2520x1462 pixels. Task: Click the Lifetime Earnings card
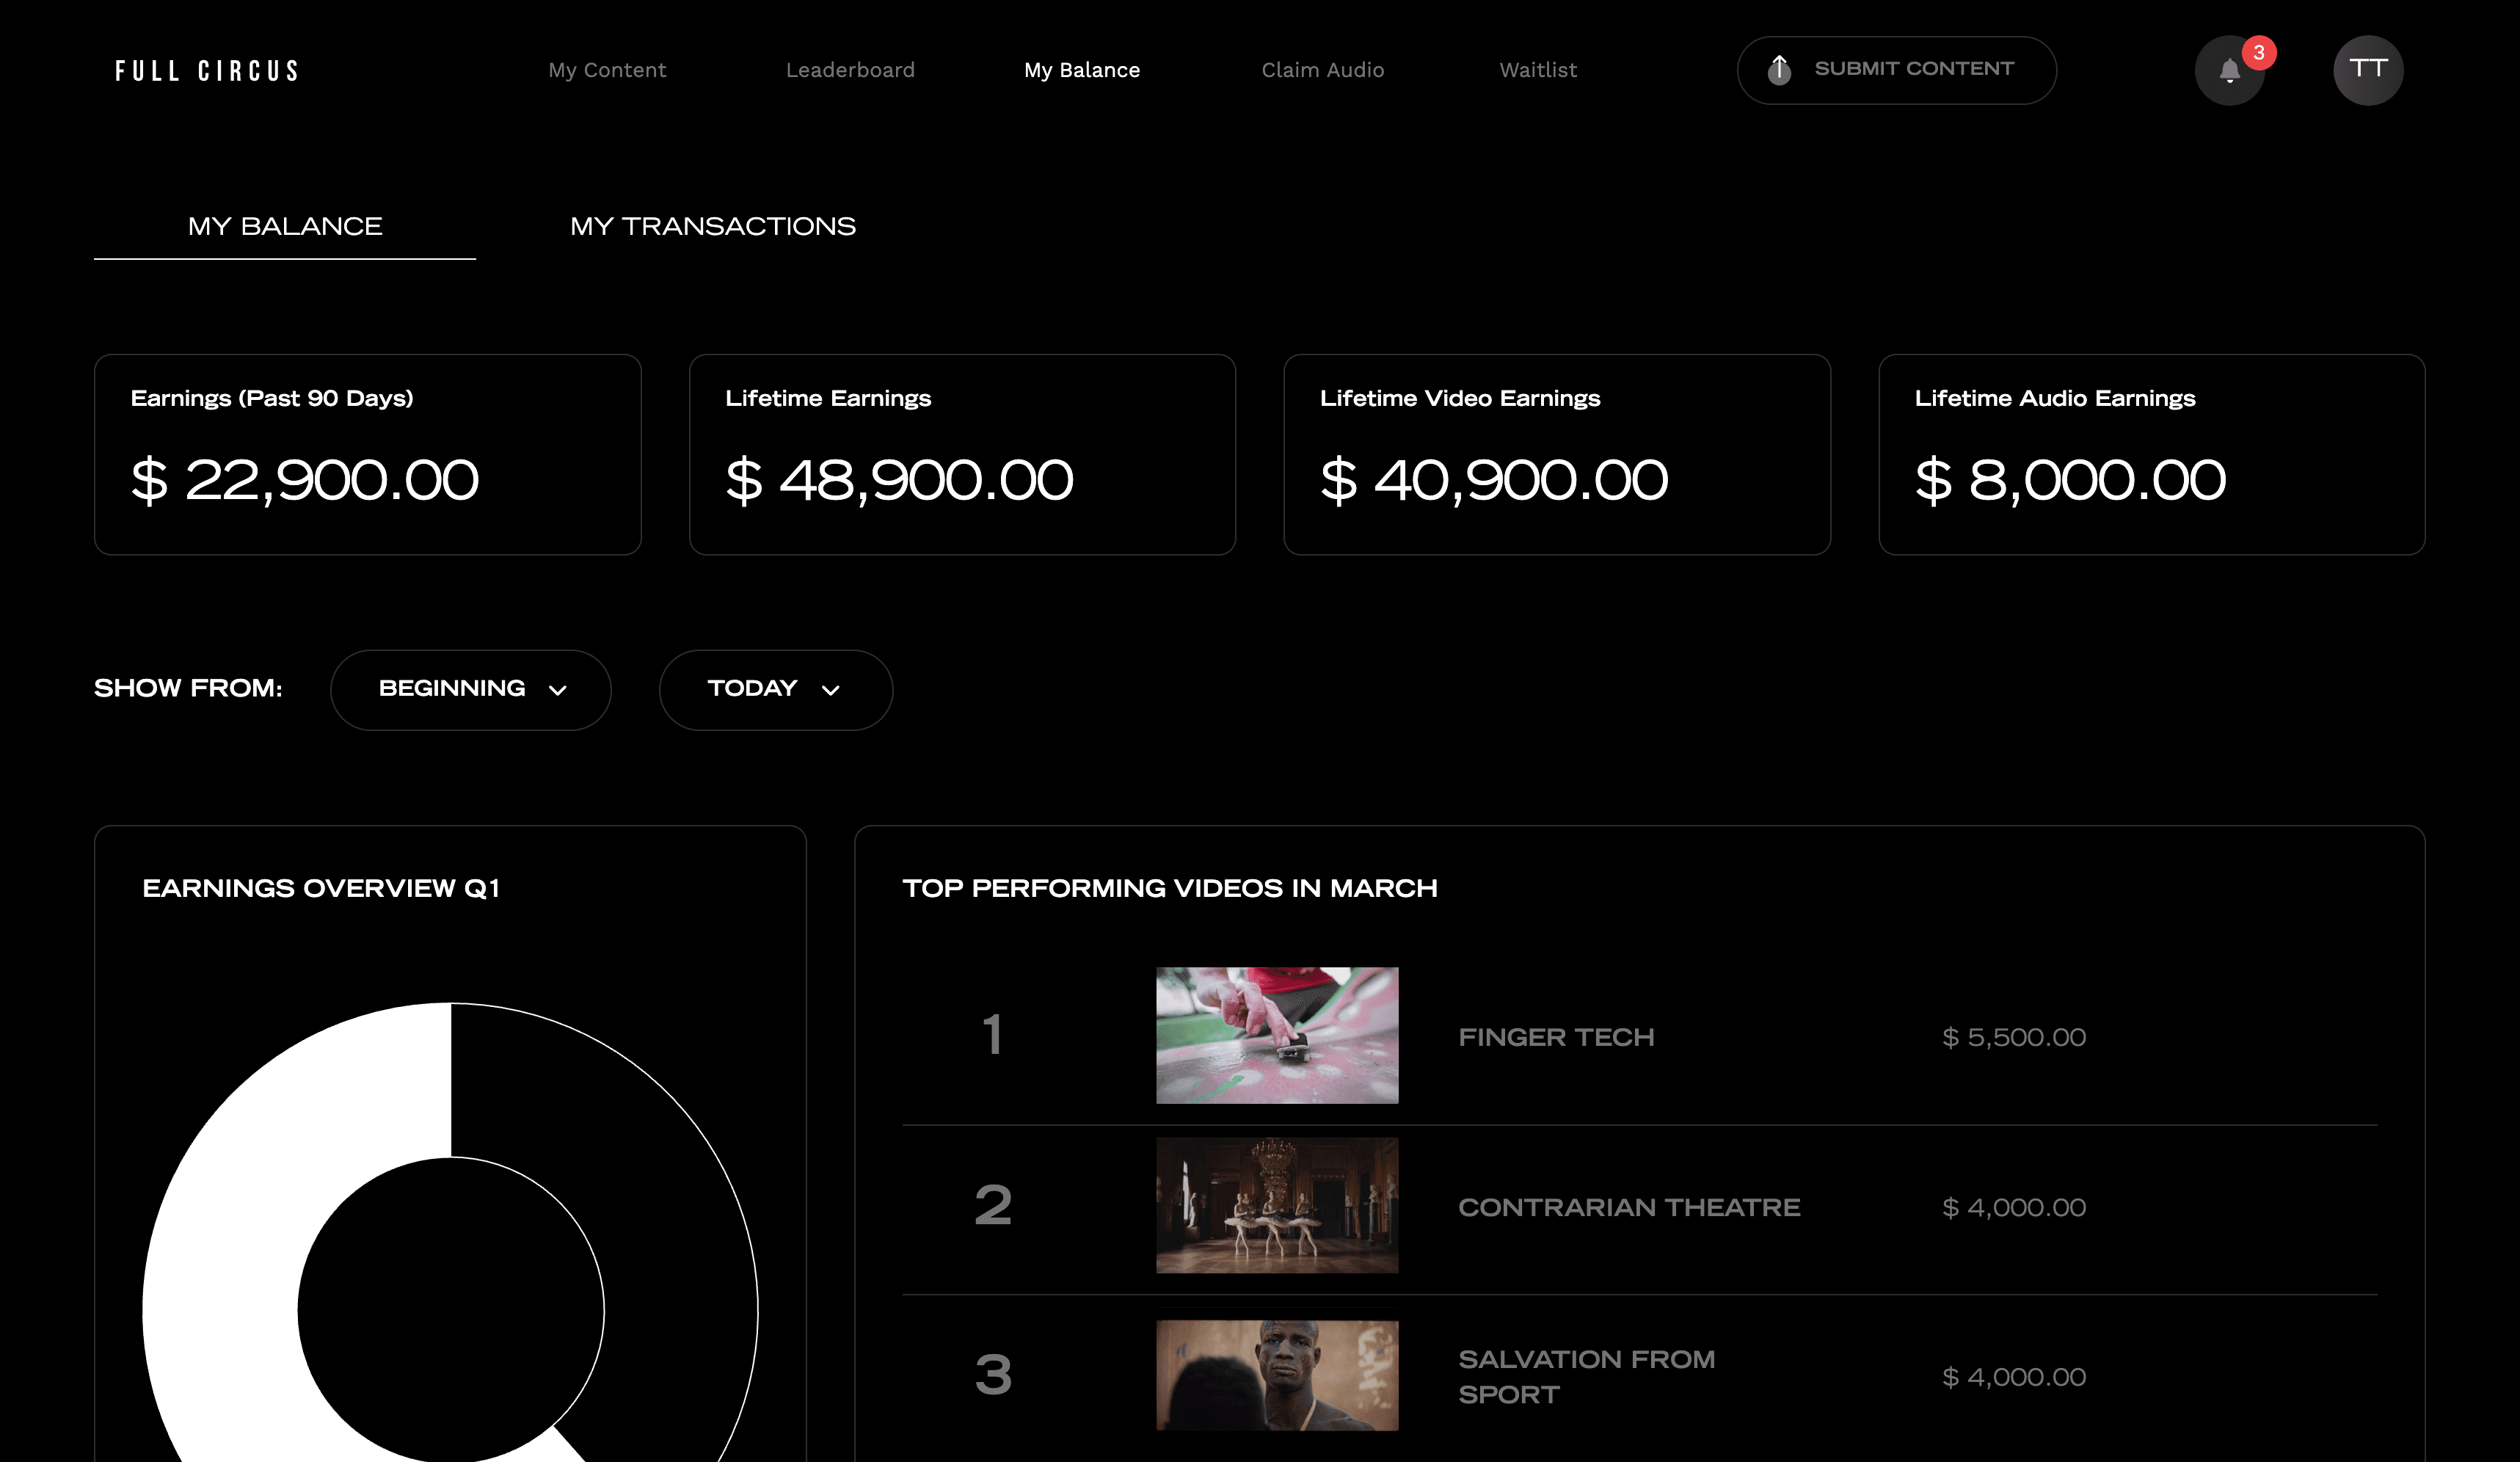pos(962,455)
